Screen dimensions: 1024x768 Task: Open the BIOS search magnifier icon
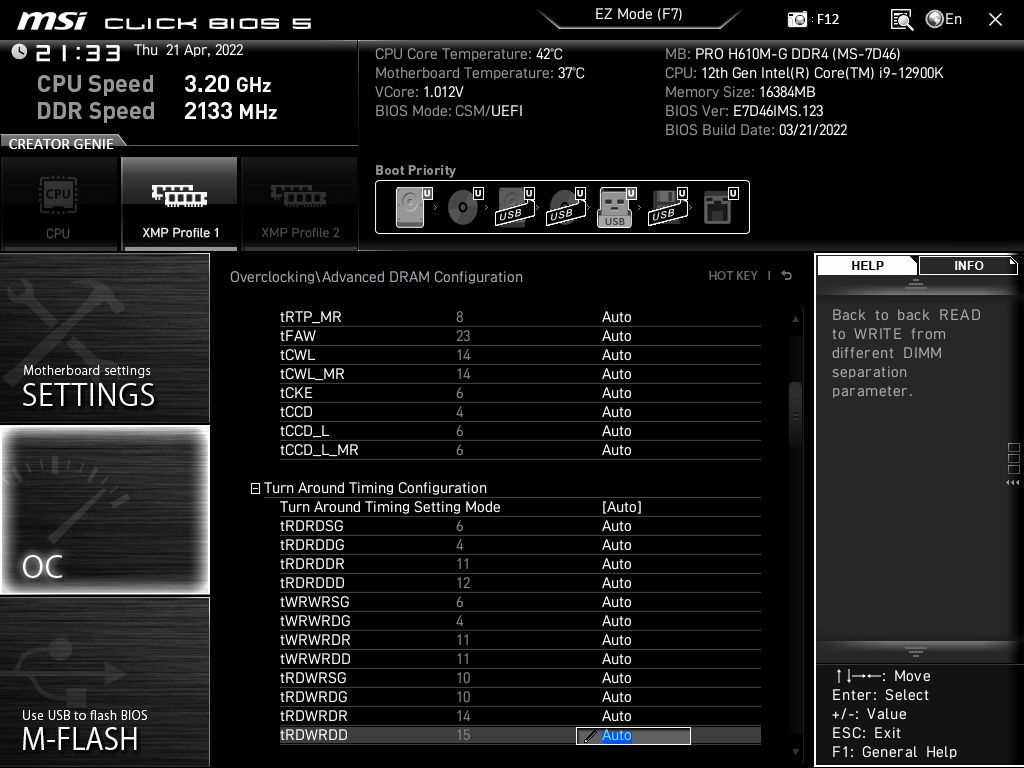click(x=902, y=20)
